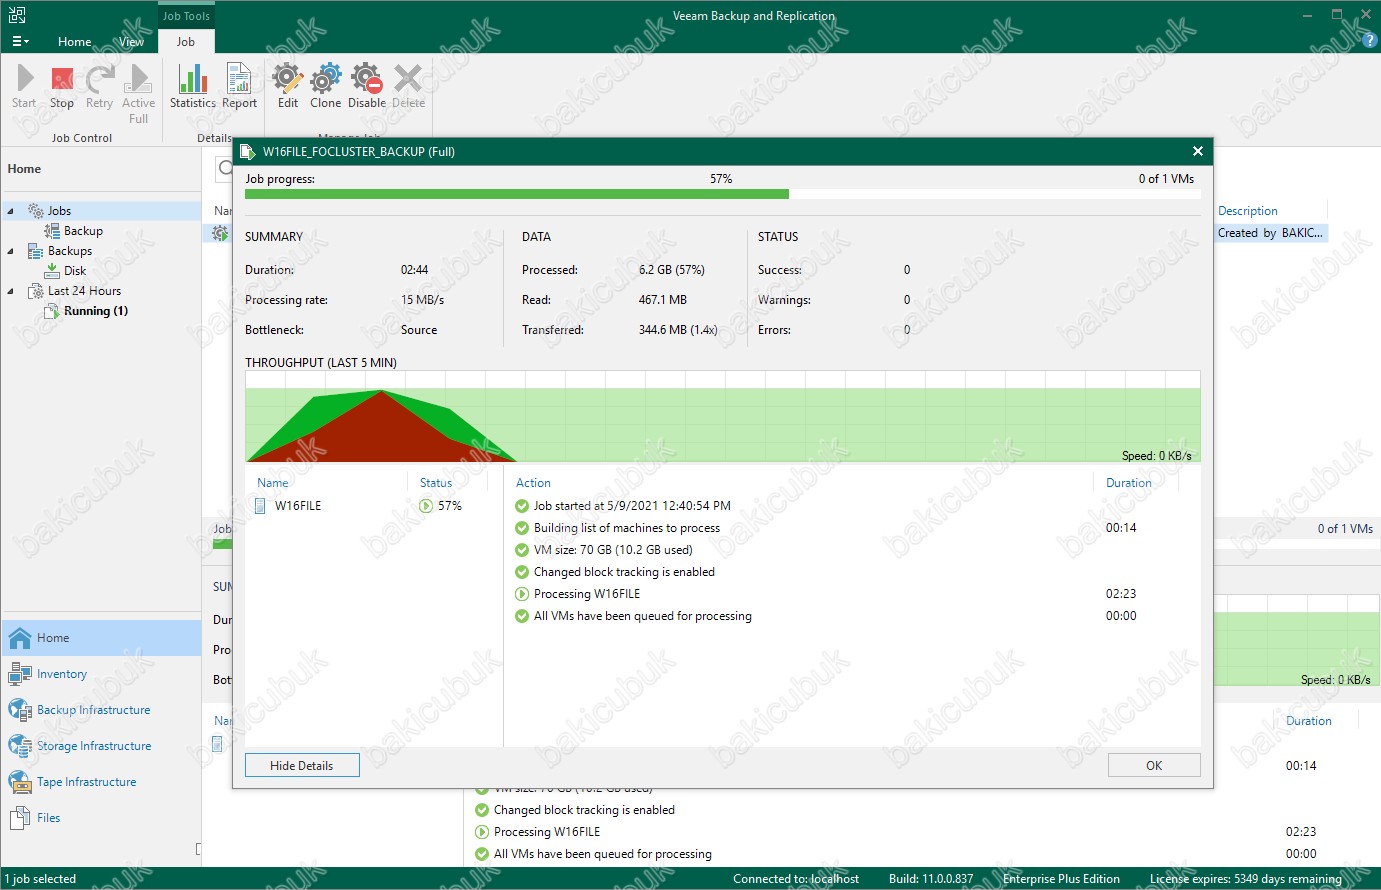Viewport: 1381px width, 890px height.
Task: Open the help icon
Action: 1370,41
